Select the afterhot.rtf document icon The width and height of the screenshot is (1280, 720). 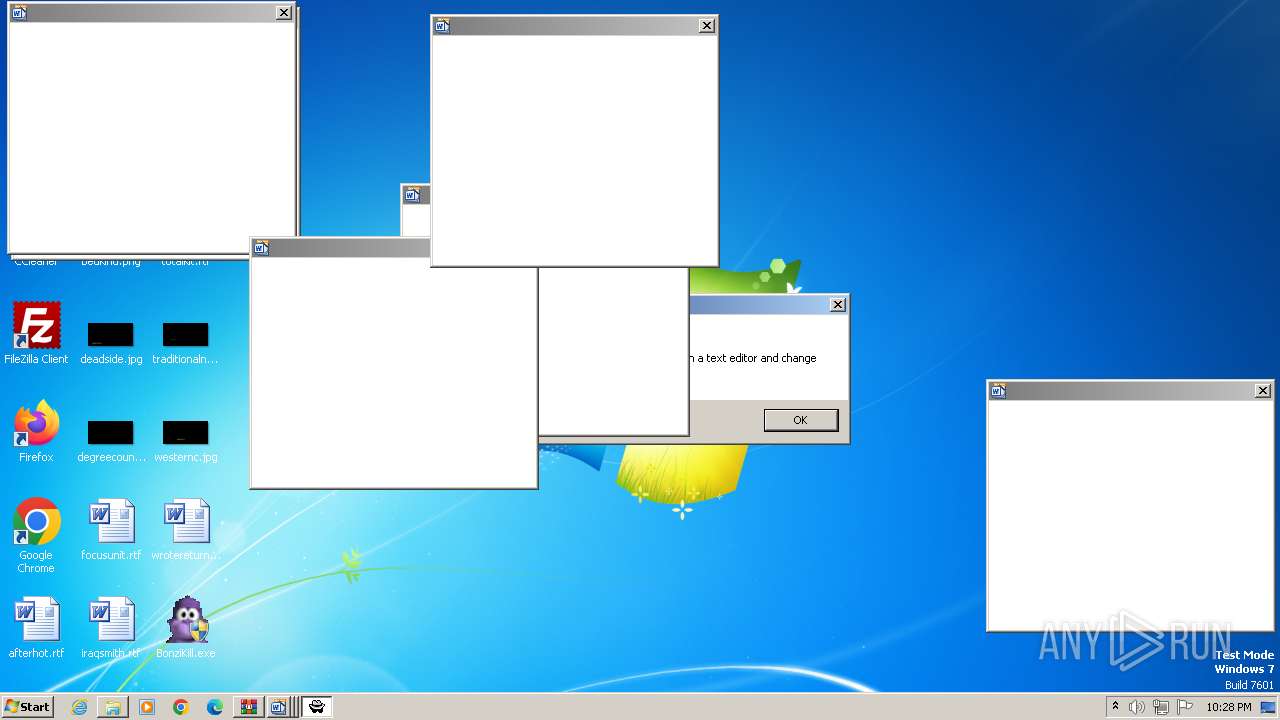click(x=36, y=628)
